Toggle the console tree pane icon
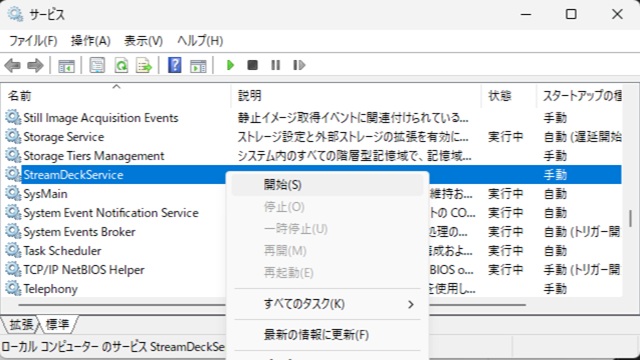Image resolution: width=640 pixels, height=360 pixels. pyautogui.click(x=66, y=65)
